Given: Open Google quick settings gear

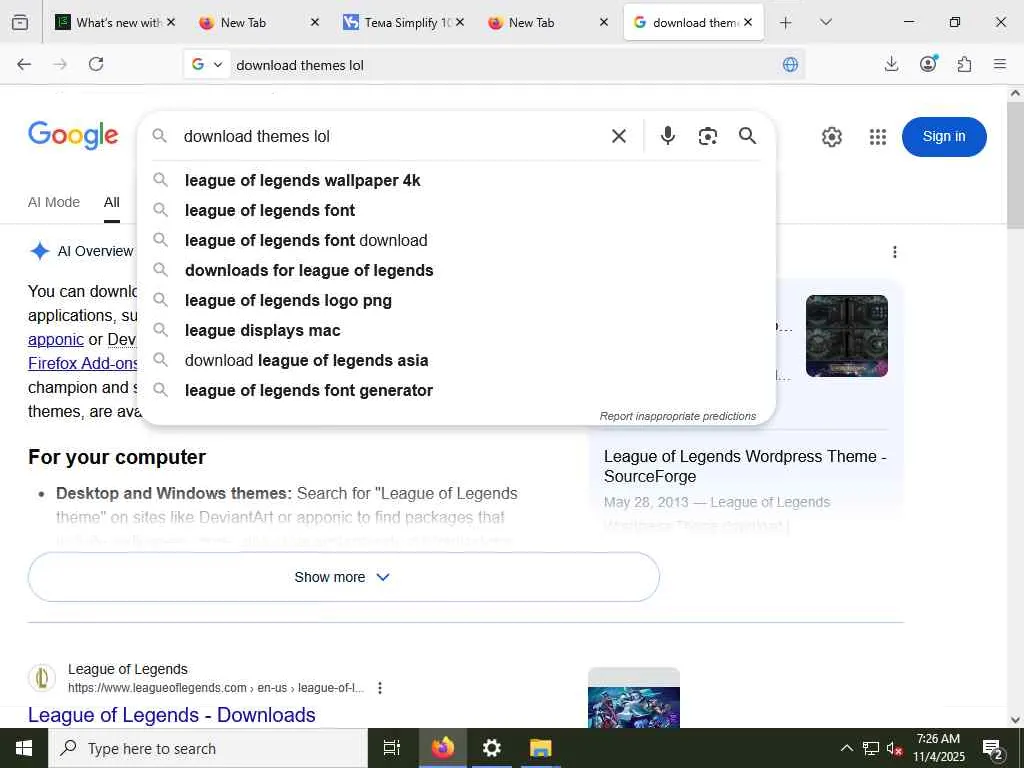Looking at the screenshot, I should click(x=831, y=137).
